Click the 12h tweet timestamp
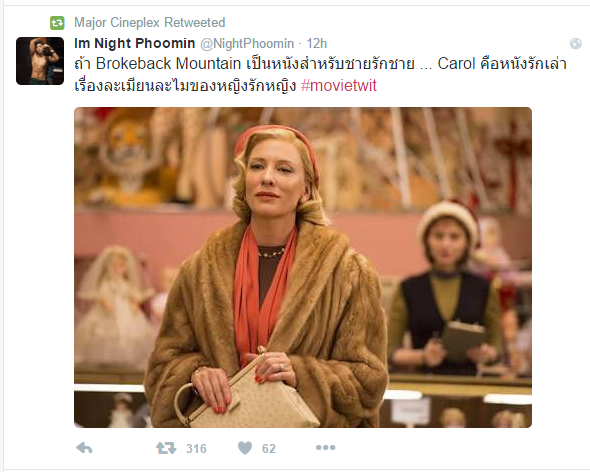Screen dimensions: 590x472 coord(317,44)
